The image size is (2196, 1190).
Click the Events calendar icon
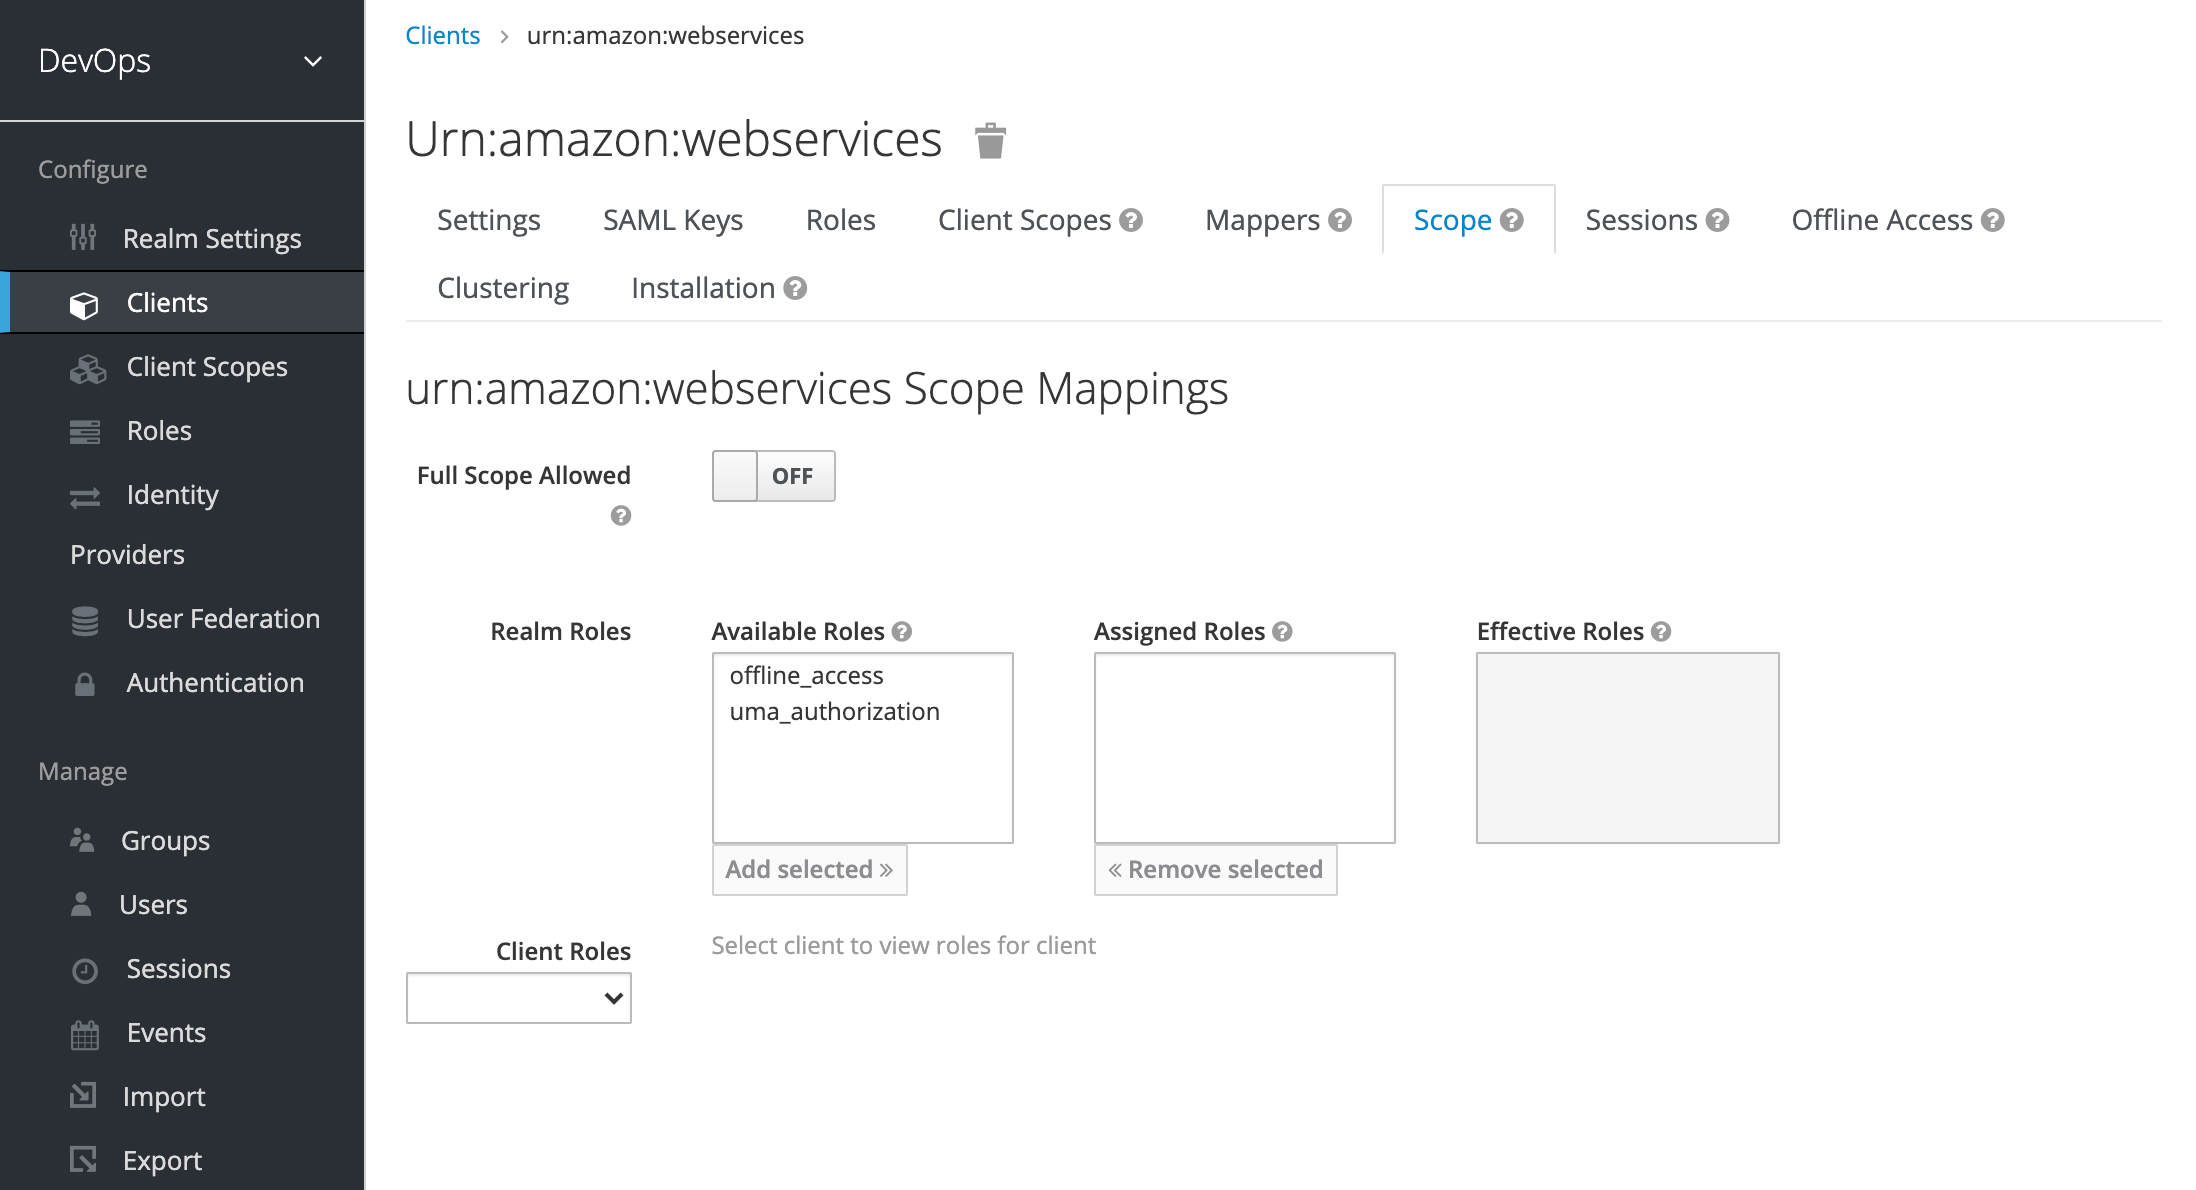tap(85, 1033)
